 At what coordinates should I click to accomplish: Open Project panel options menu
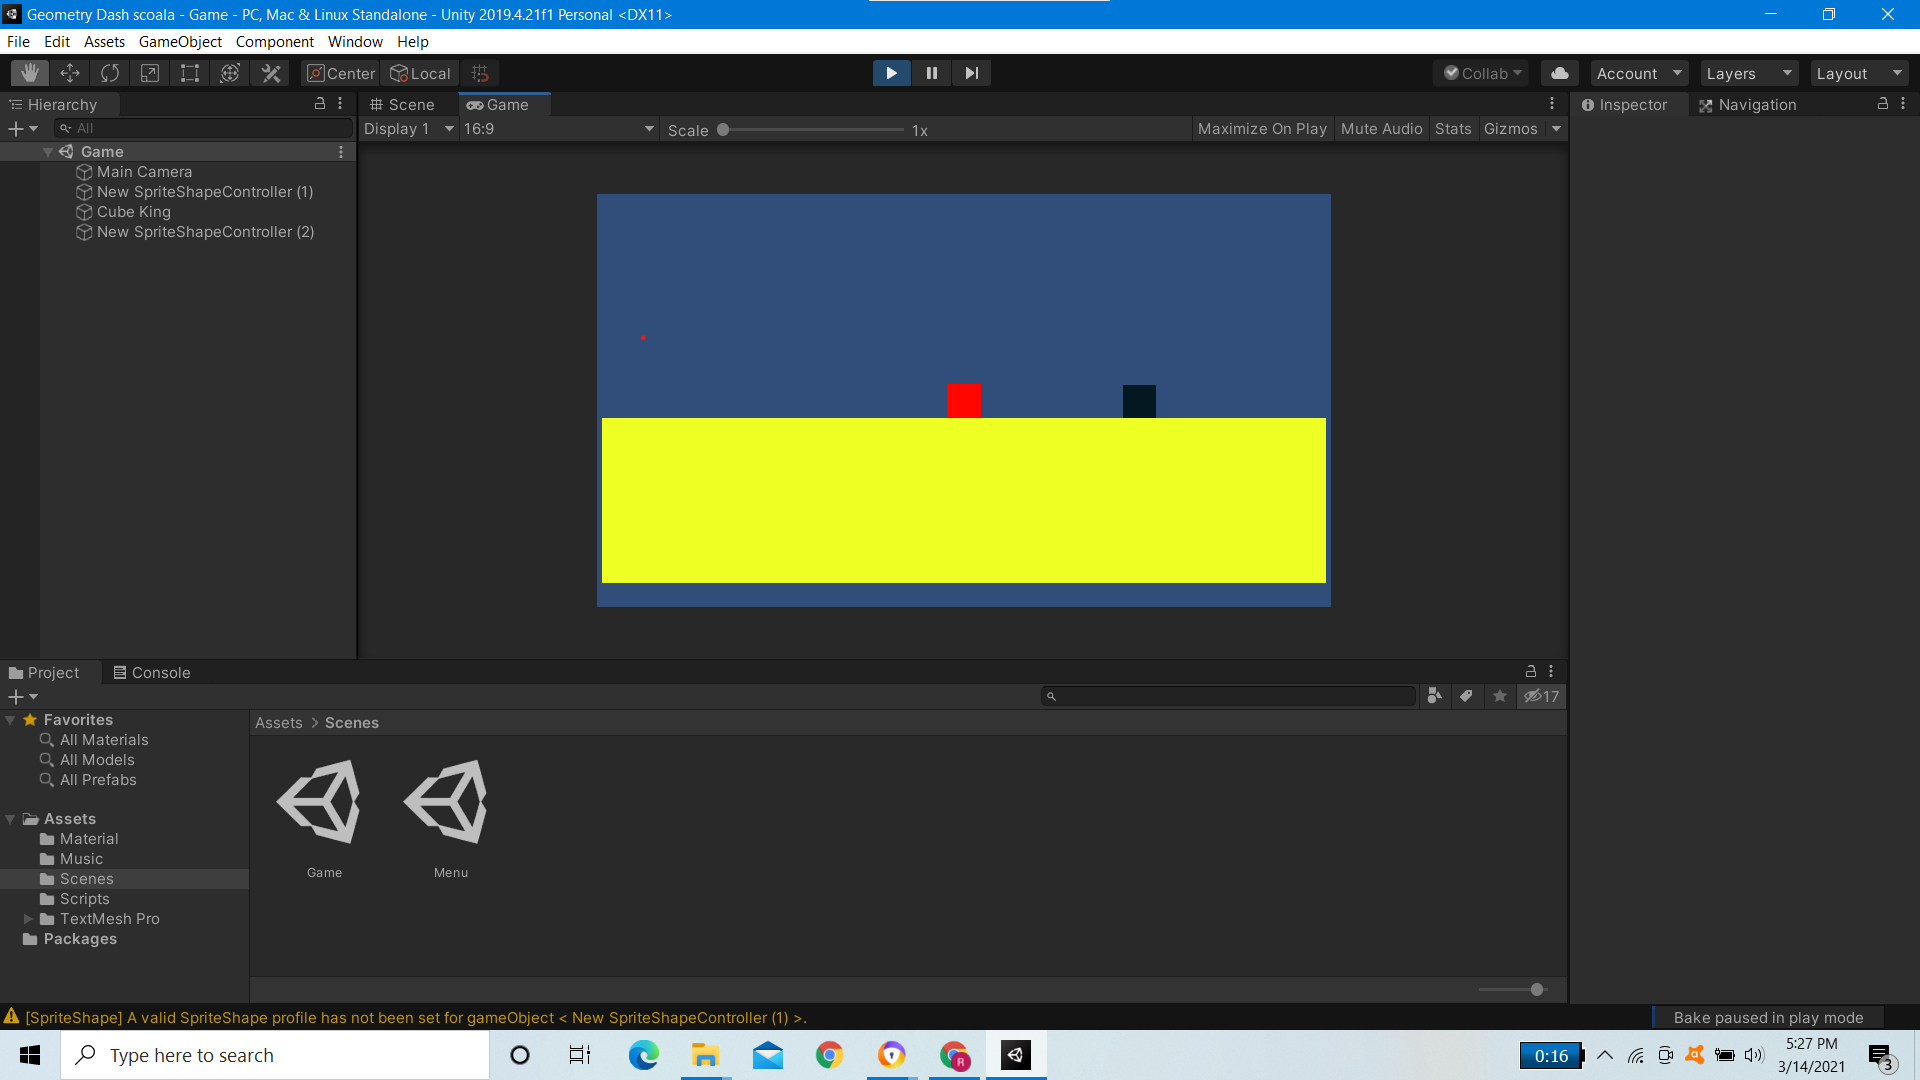pos(1551,672)
